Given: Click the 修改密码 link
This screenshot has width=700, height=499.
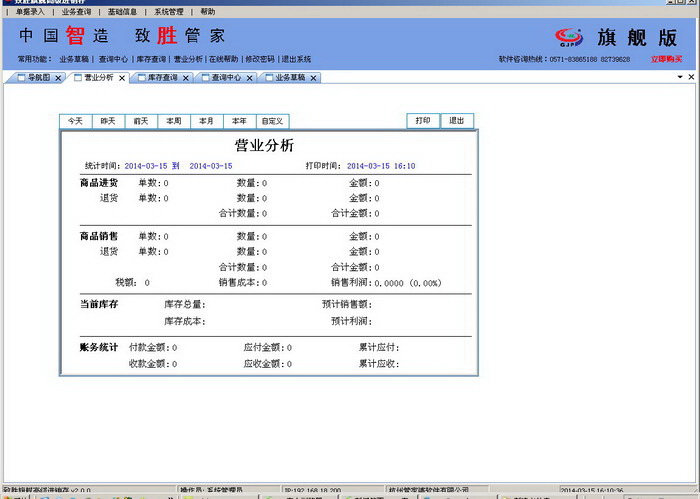Looking at the screenshot, I should click(260, 59).
